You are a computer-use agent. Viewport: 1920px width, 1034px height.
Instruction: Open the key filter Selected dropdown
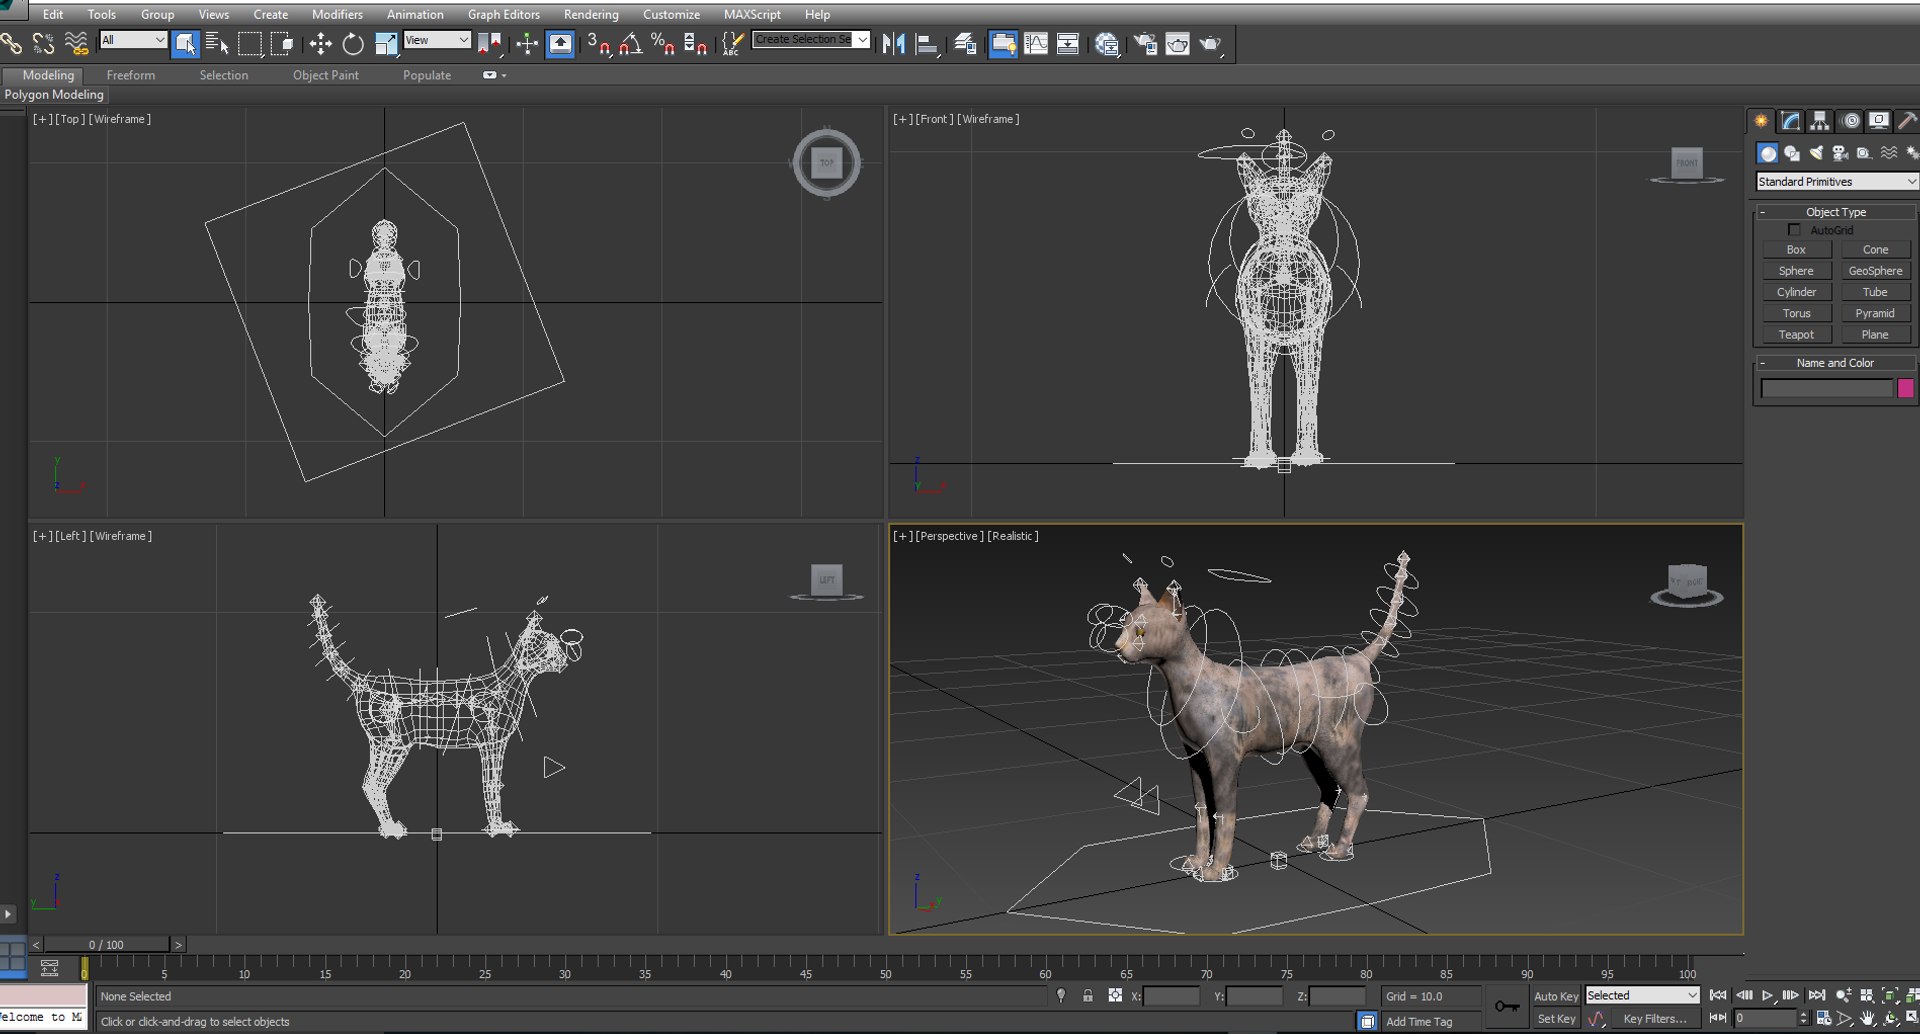coord(1642,995)
